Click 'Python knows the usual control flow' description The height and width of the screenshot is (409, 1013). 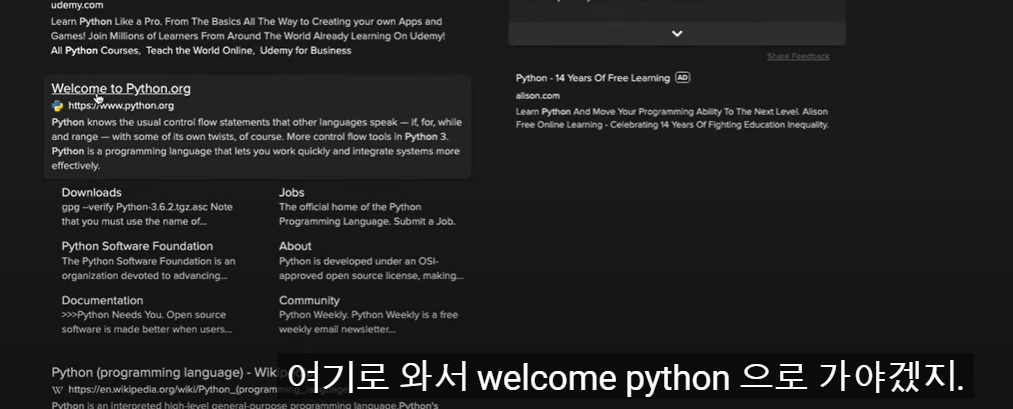pos(256,144)
